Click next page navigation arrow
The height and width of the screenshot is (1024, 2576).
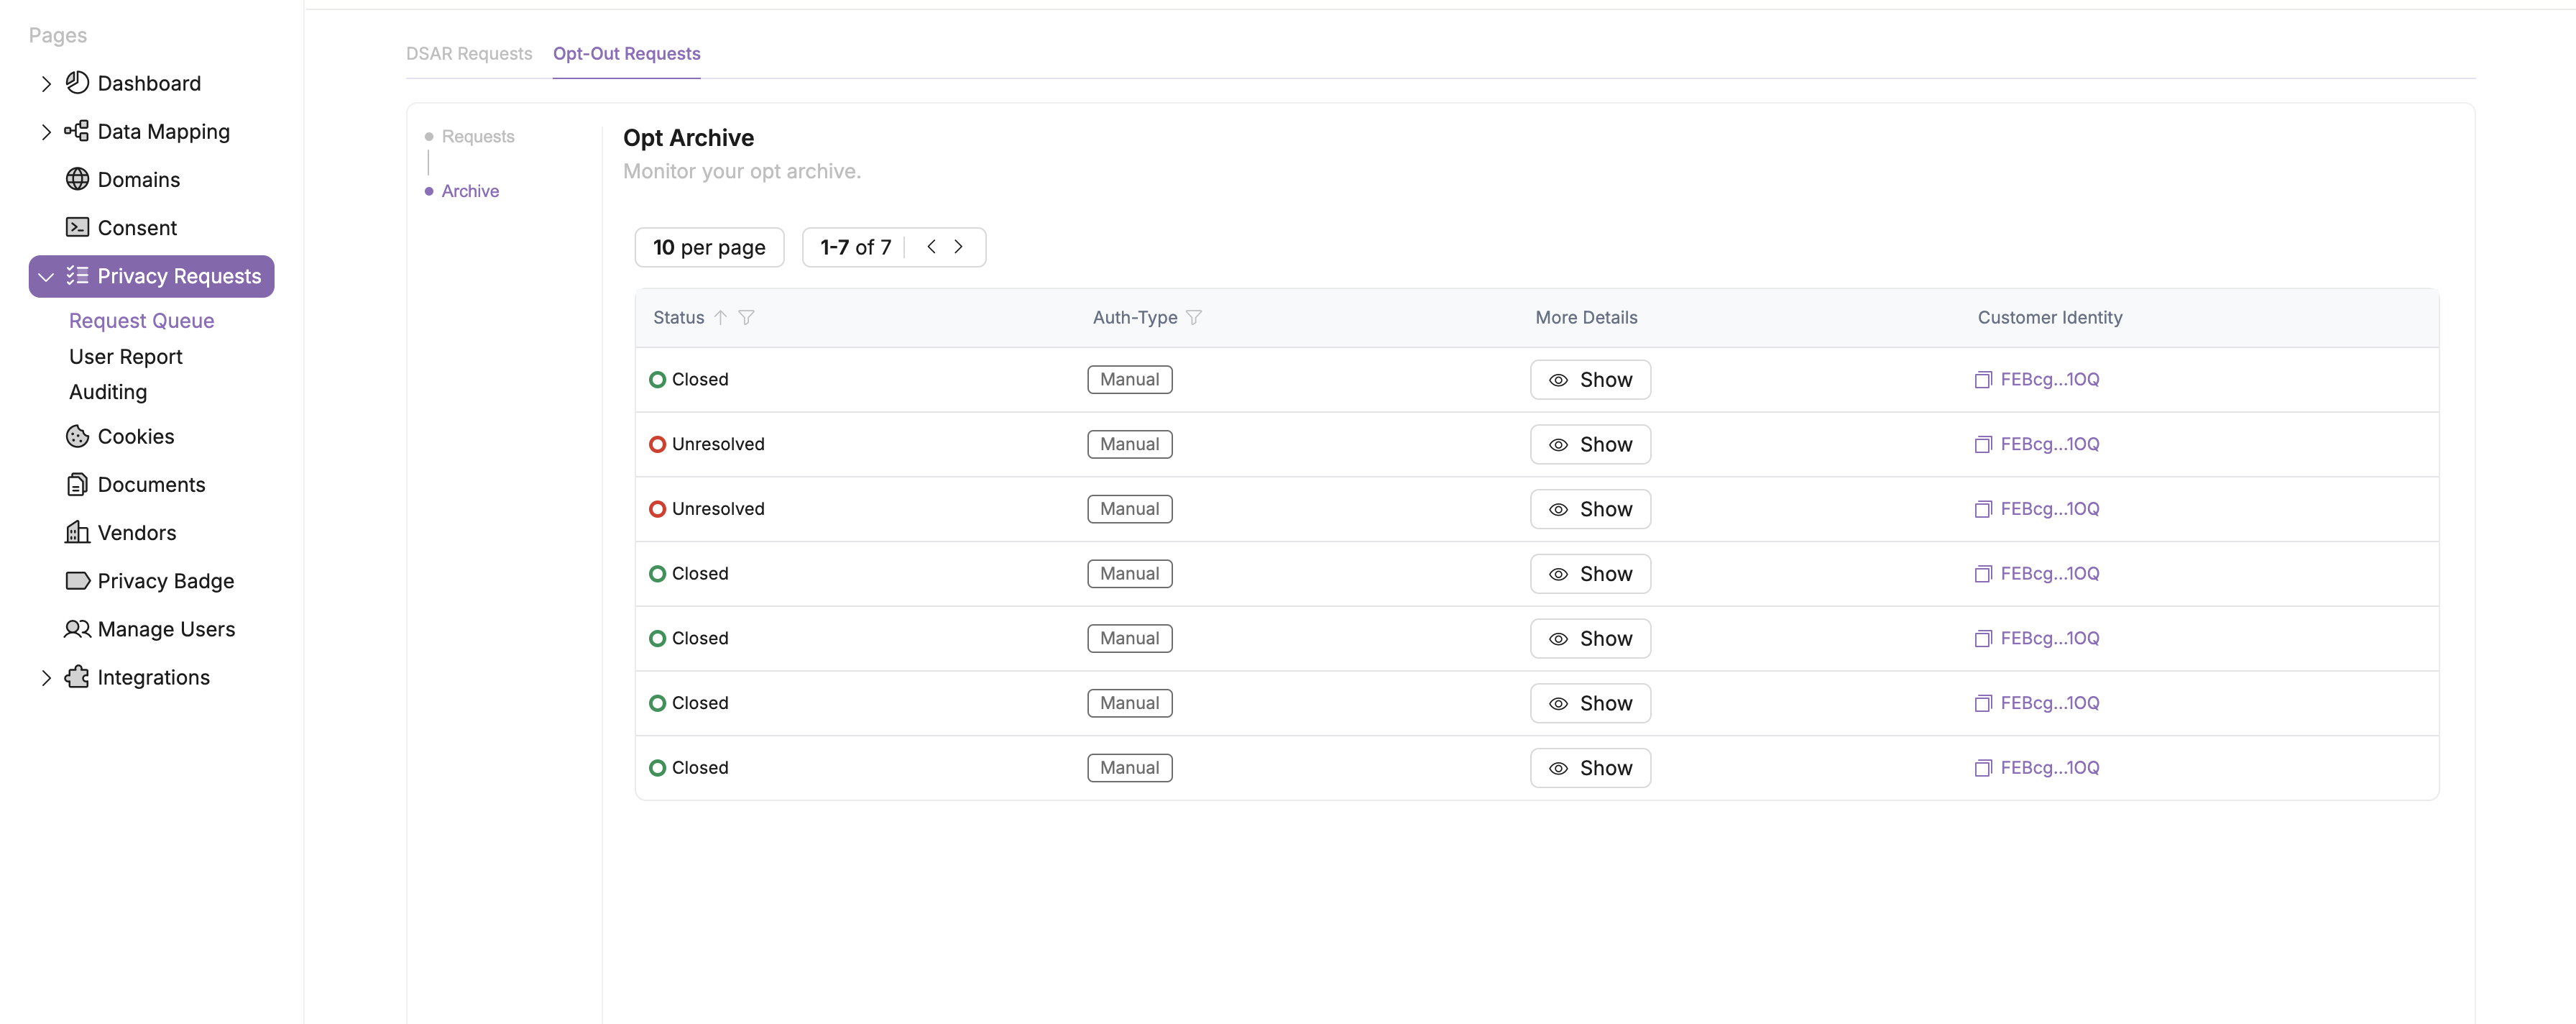click(960, 247)
